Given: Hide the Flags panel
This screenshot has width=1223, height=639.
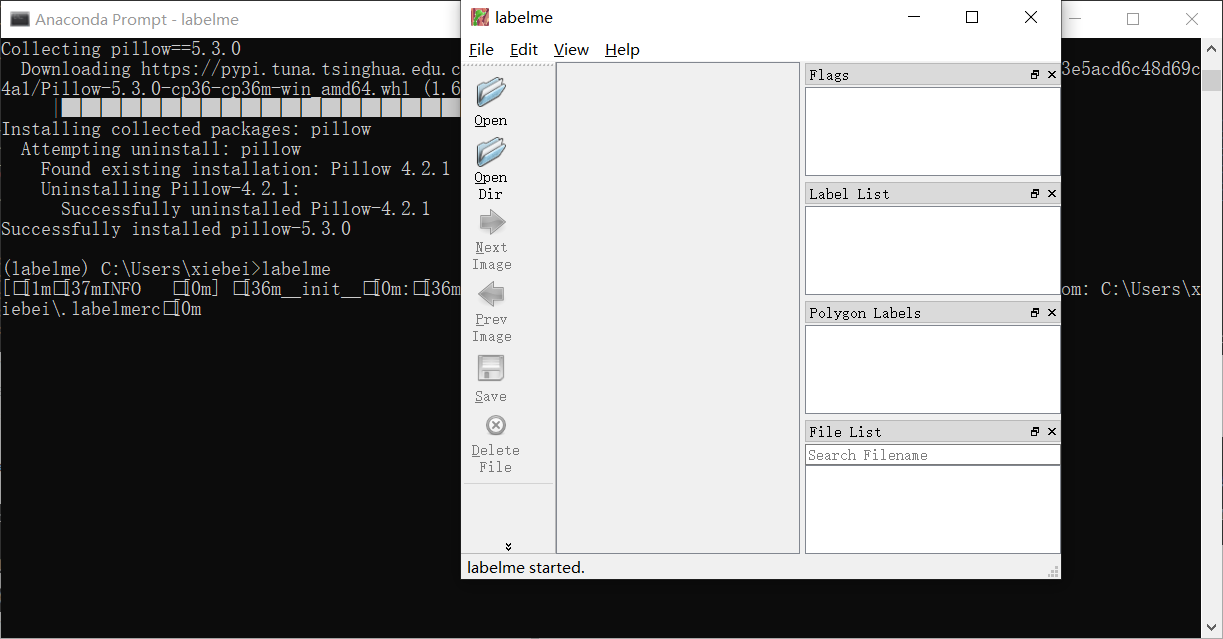Looking at the screenshot, I should coord(1051,74).
